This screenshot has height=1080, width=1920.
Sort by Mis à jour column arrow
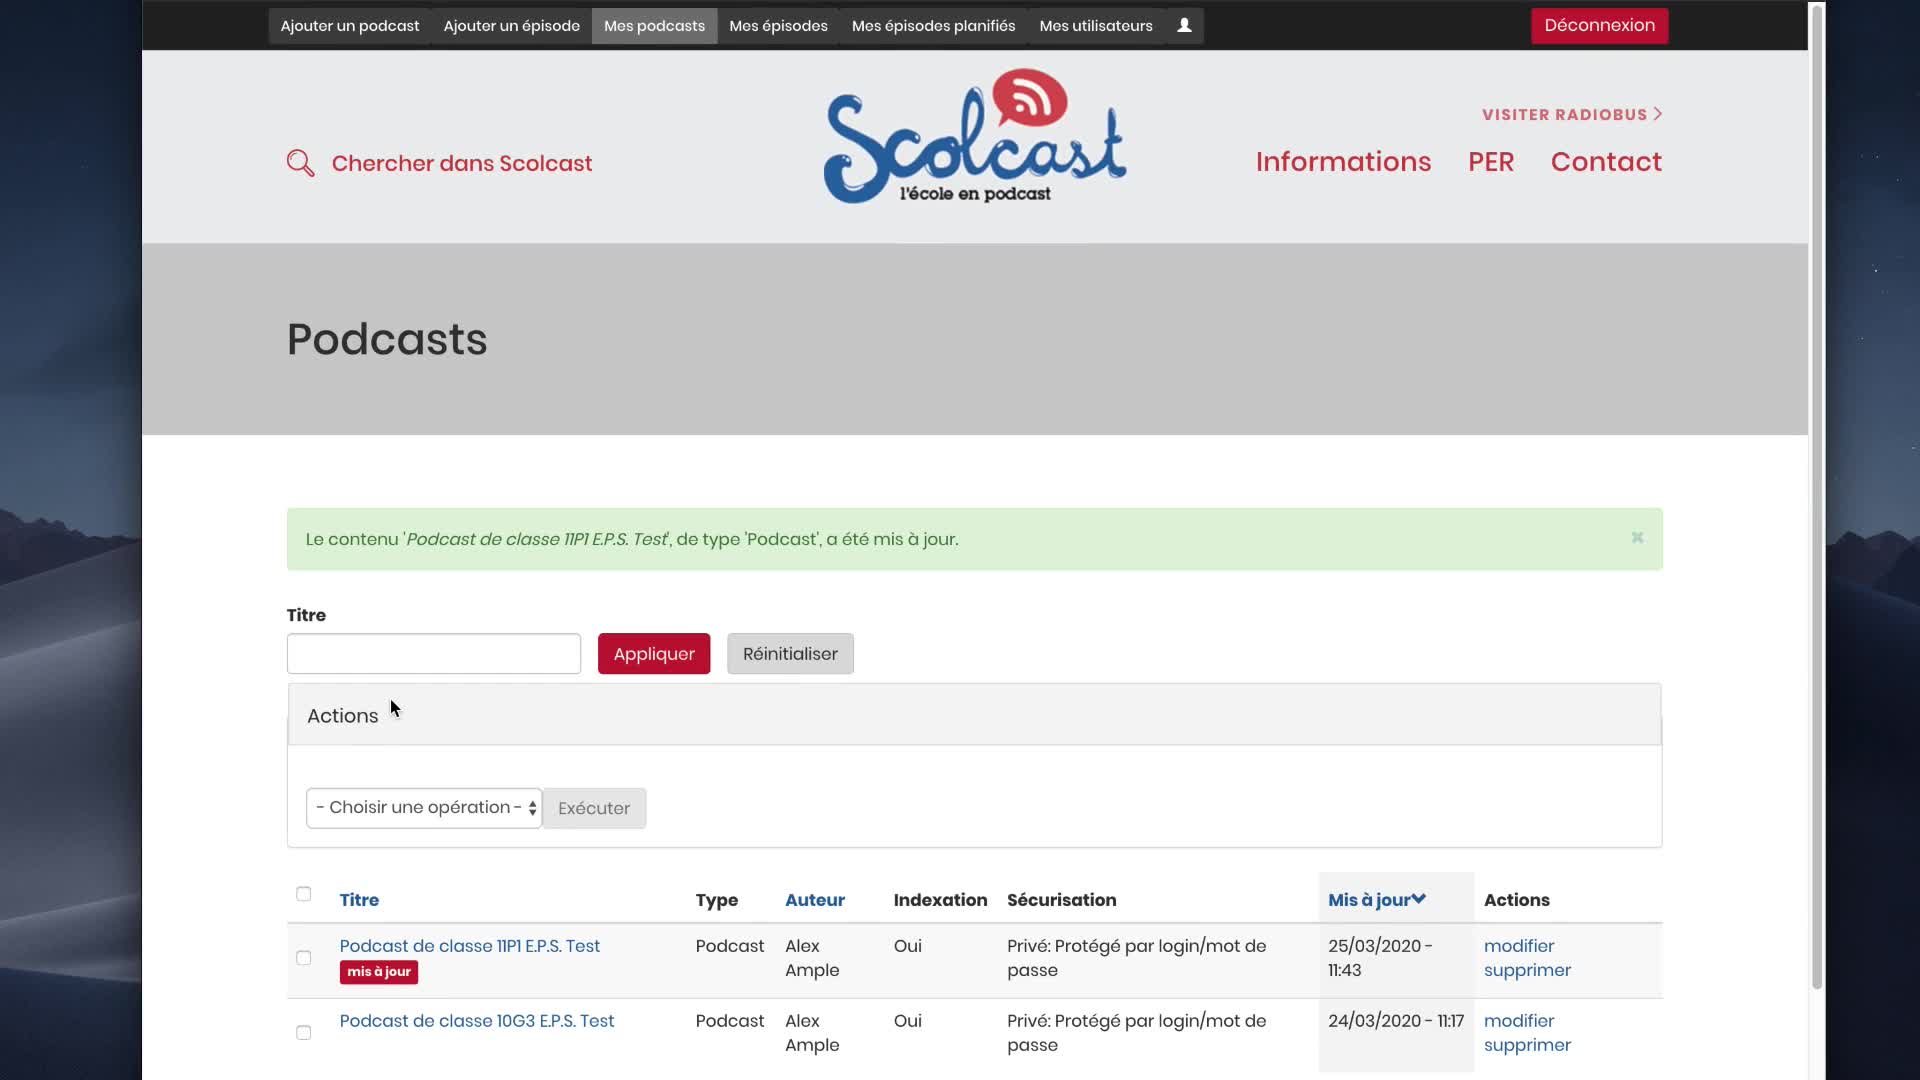click(1418, 899)
